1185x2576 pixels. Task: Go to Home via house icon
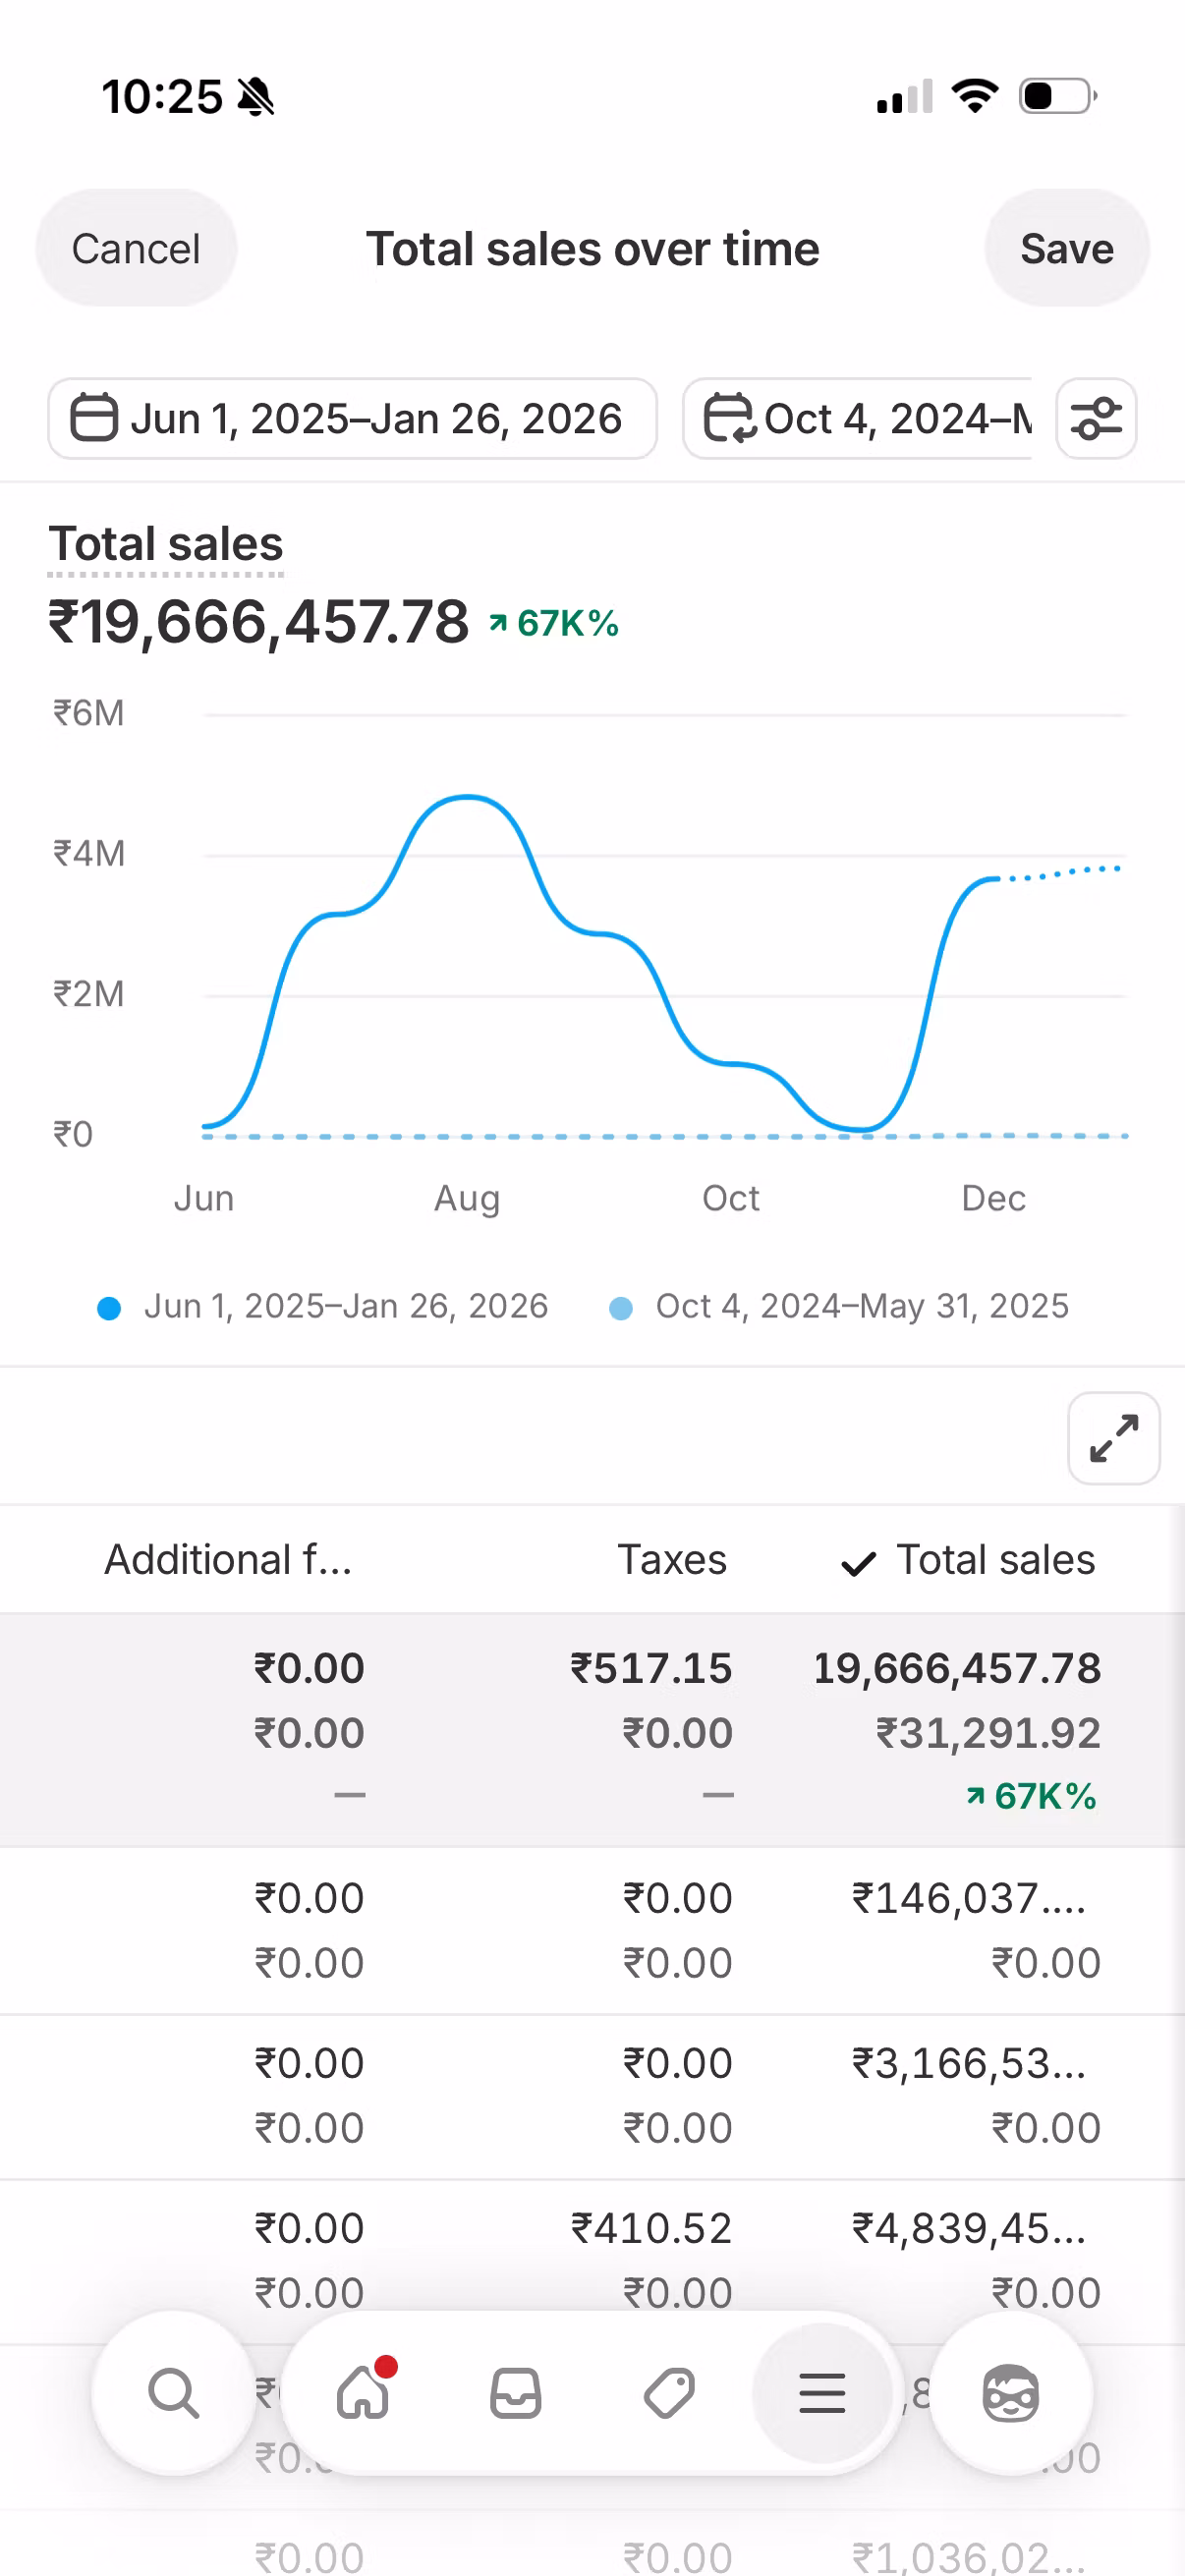coord(363,2393)
